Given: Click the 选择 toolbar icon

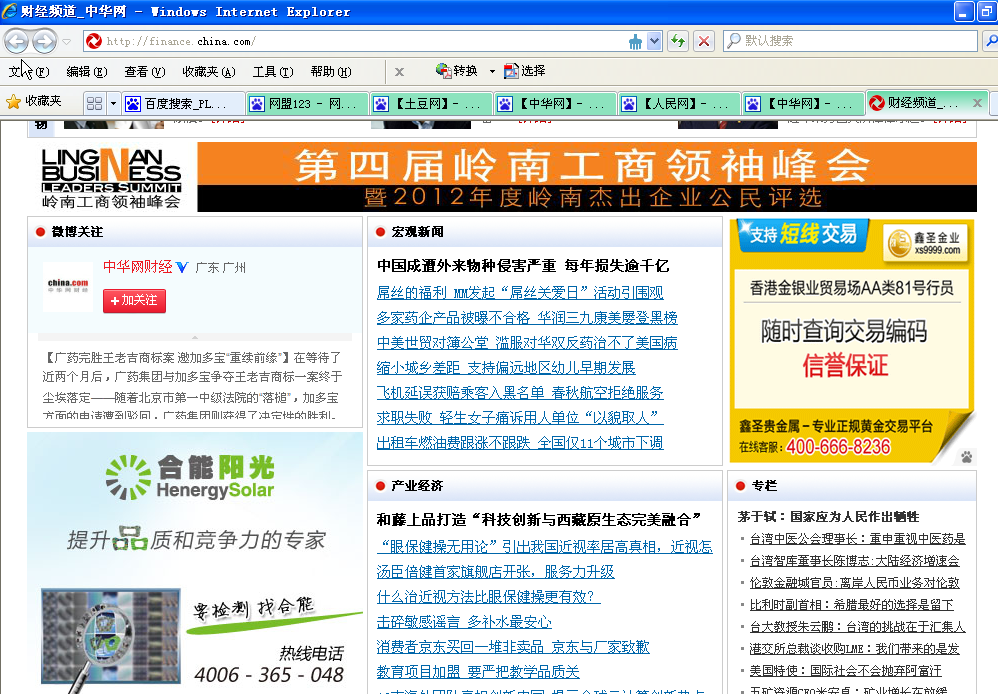Looking at the screenshot, I should (512, 71).
